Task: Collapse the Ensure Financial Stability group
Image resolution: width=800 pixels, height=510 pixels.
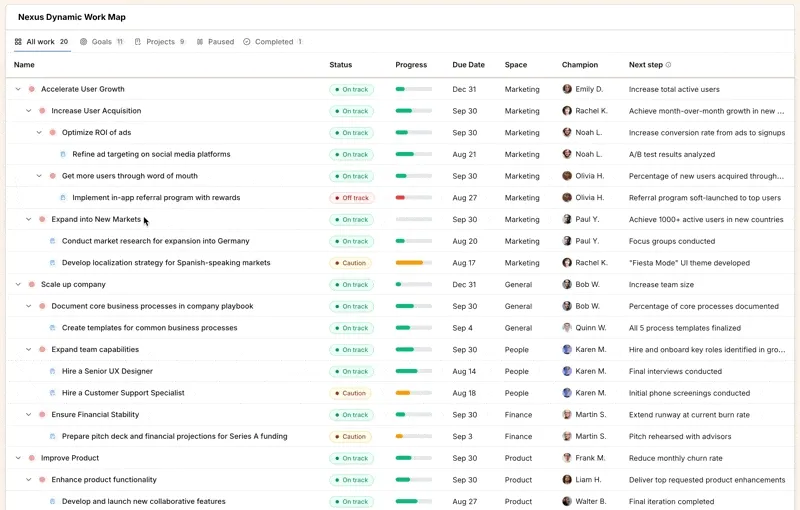Action: tap(29, 415)
